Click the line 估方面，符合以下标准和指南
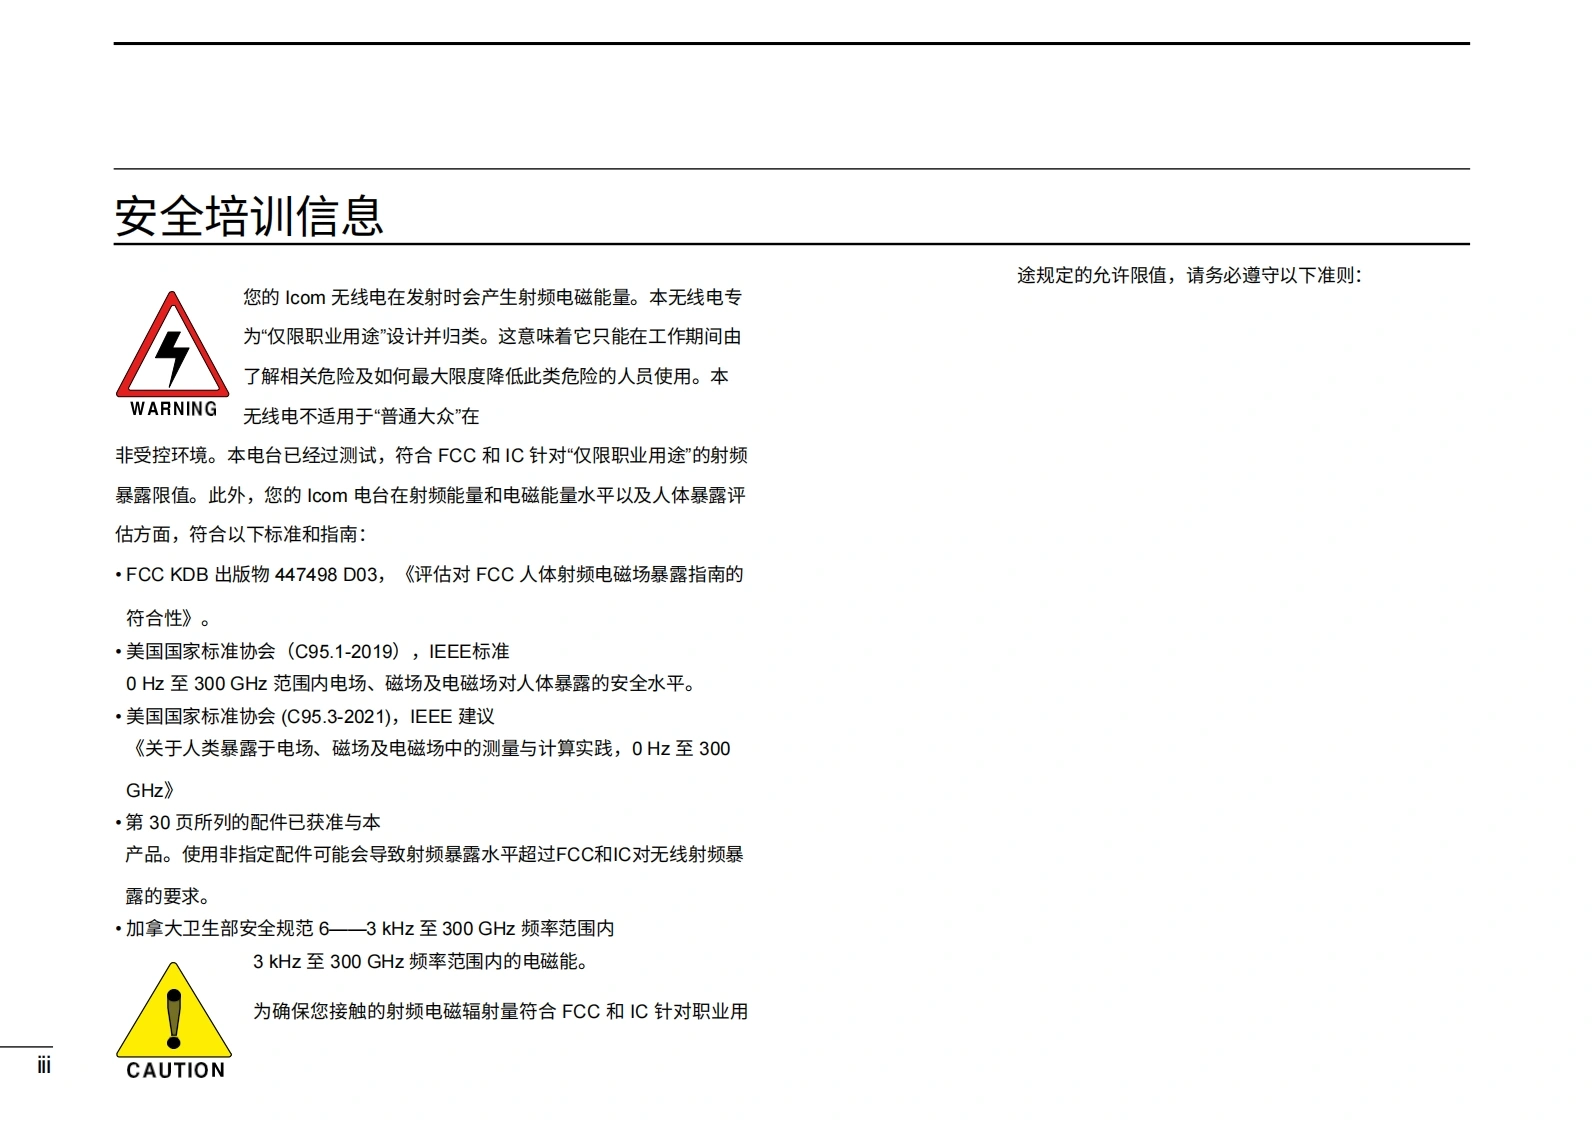The image size is (1592, 1122). (x=241, y=535)
